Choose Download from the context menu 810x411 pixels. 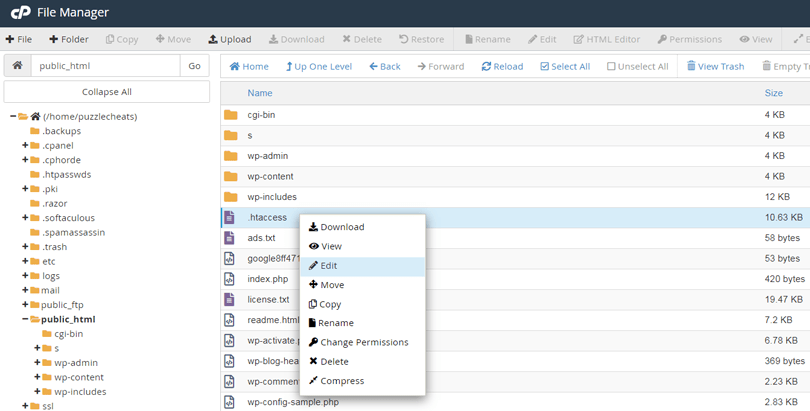click(363, 227)
